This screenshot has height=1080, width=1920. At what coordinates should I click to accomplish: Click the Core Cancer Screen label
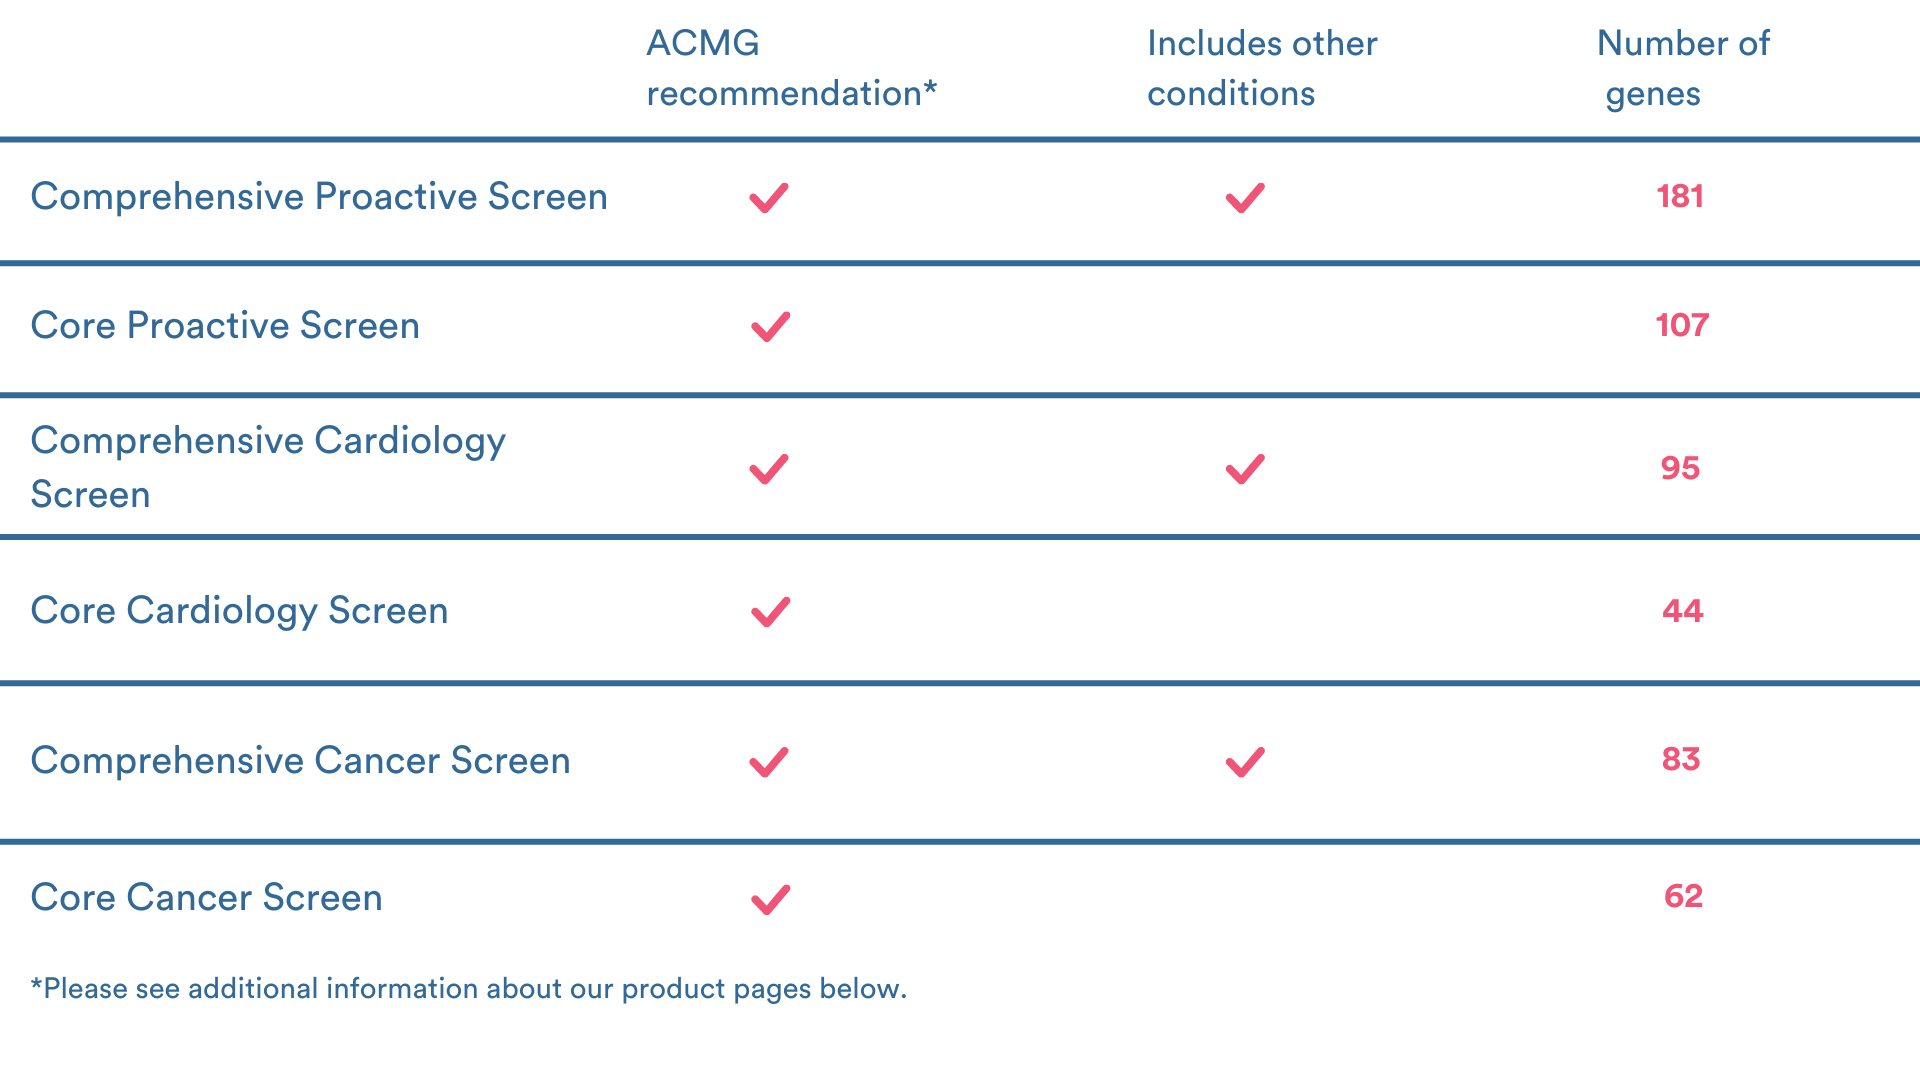coord(206,898)
